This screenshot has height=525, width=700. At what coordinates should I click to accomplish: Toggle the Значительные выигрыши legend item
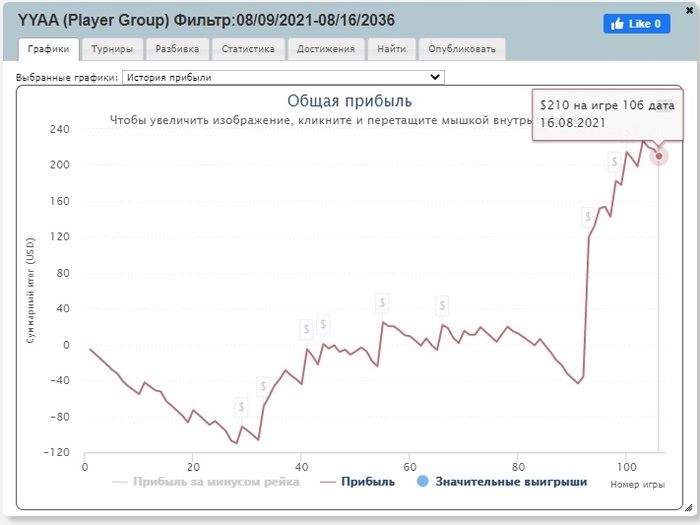pos(502,482)
